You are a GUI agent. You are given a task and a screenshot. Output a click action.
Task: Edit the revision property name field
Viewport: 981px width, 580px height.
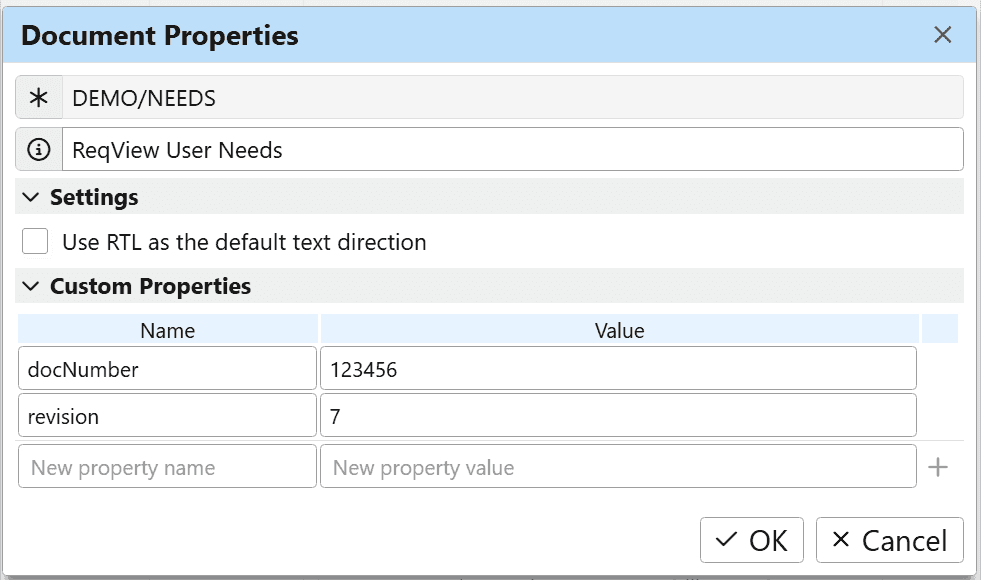[x=167, y=415]
